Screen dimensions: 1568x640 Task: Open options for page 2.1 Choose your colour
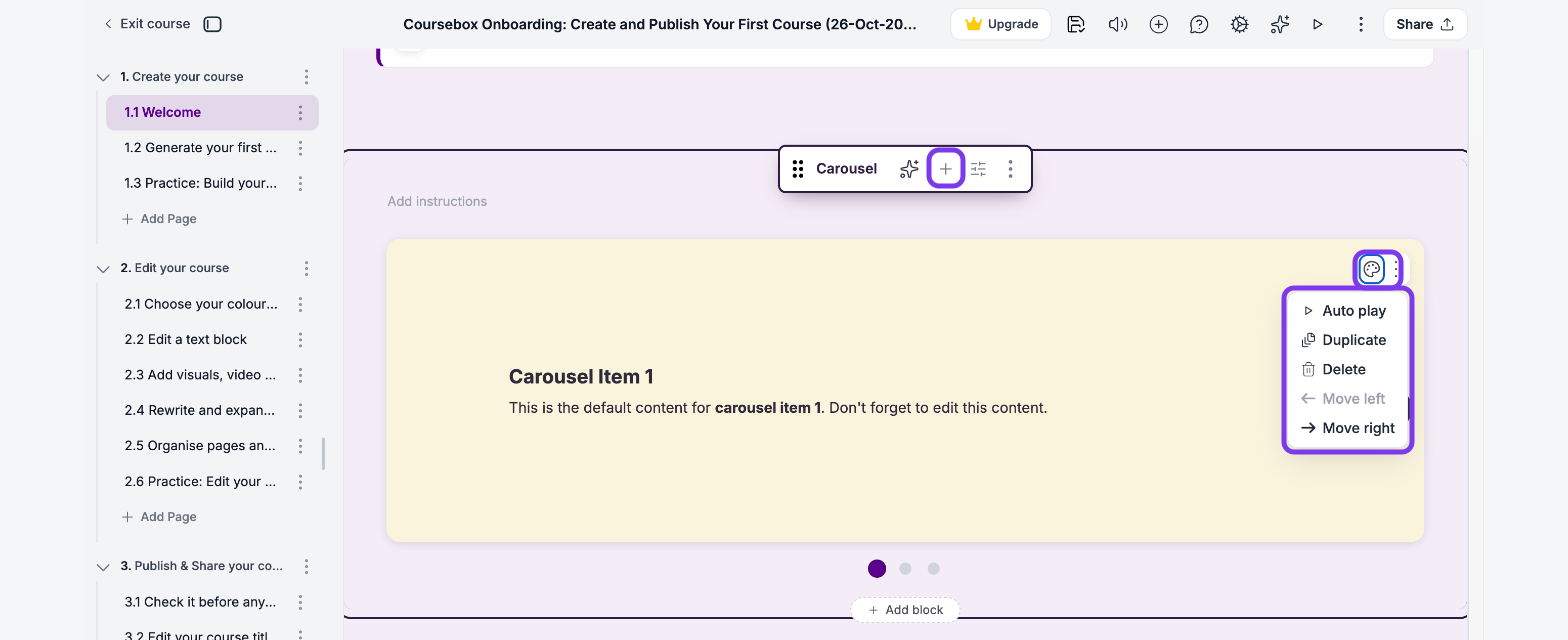(x=300, y=304)
